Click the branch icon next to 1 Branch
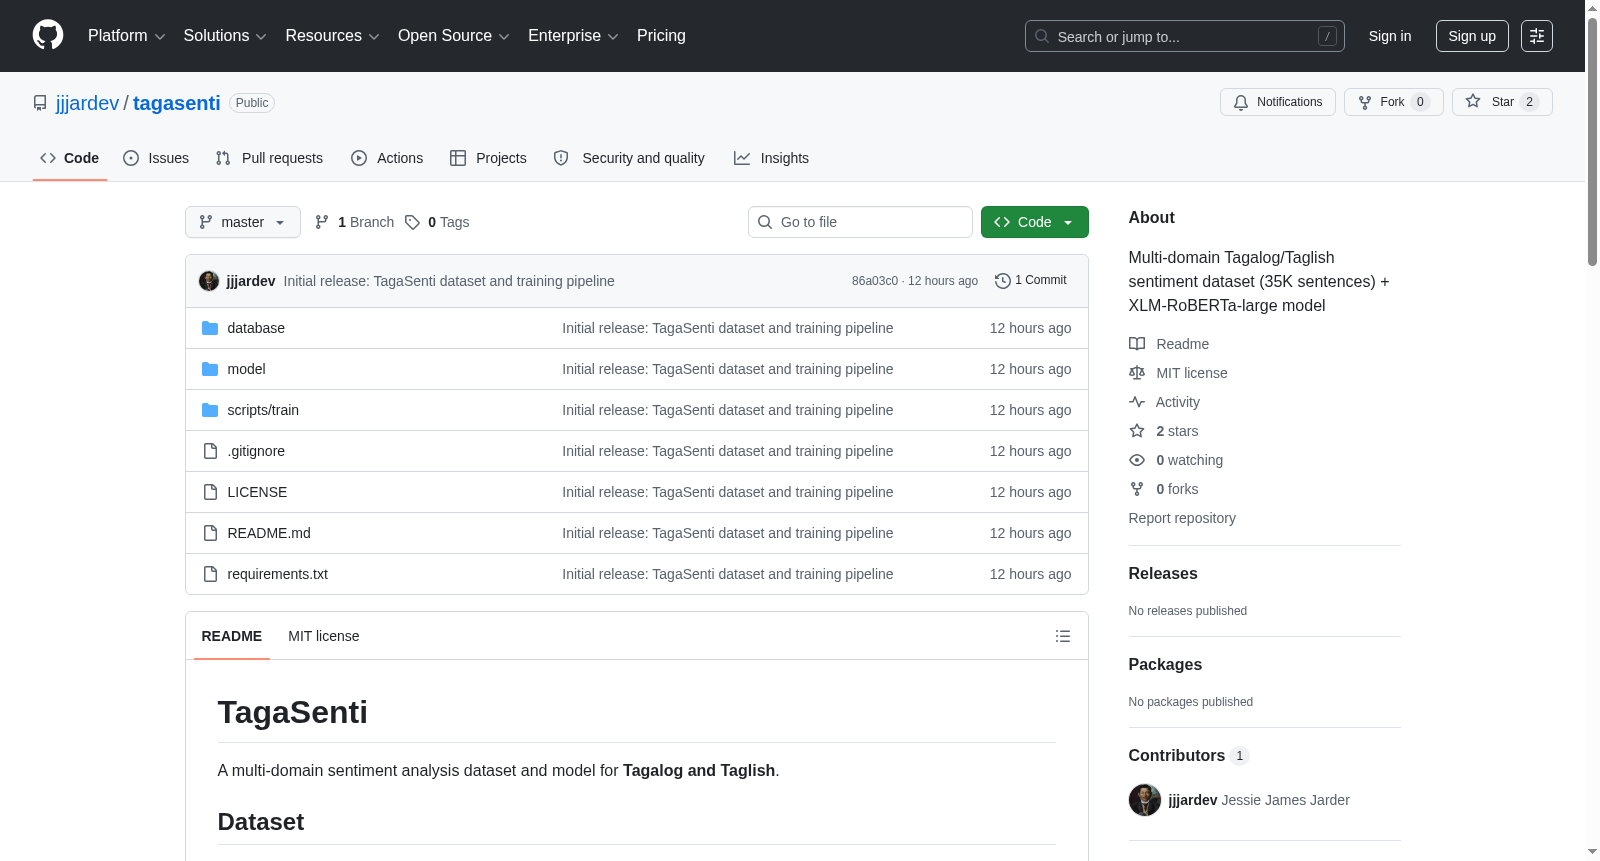The image size is (1600, 861). tap(322, 222)
